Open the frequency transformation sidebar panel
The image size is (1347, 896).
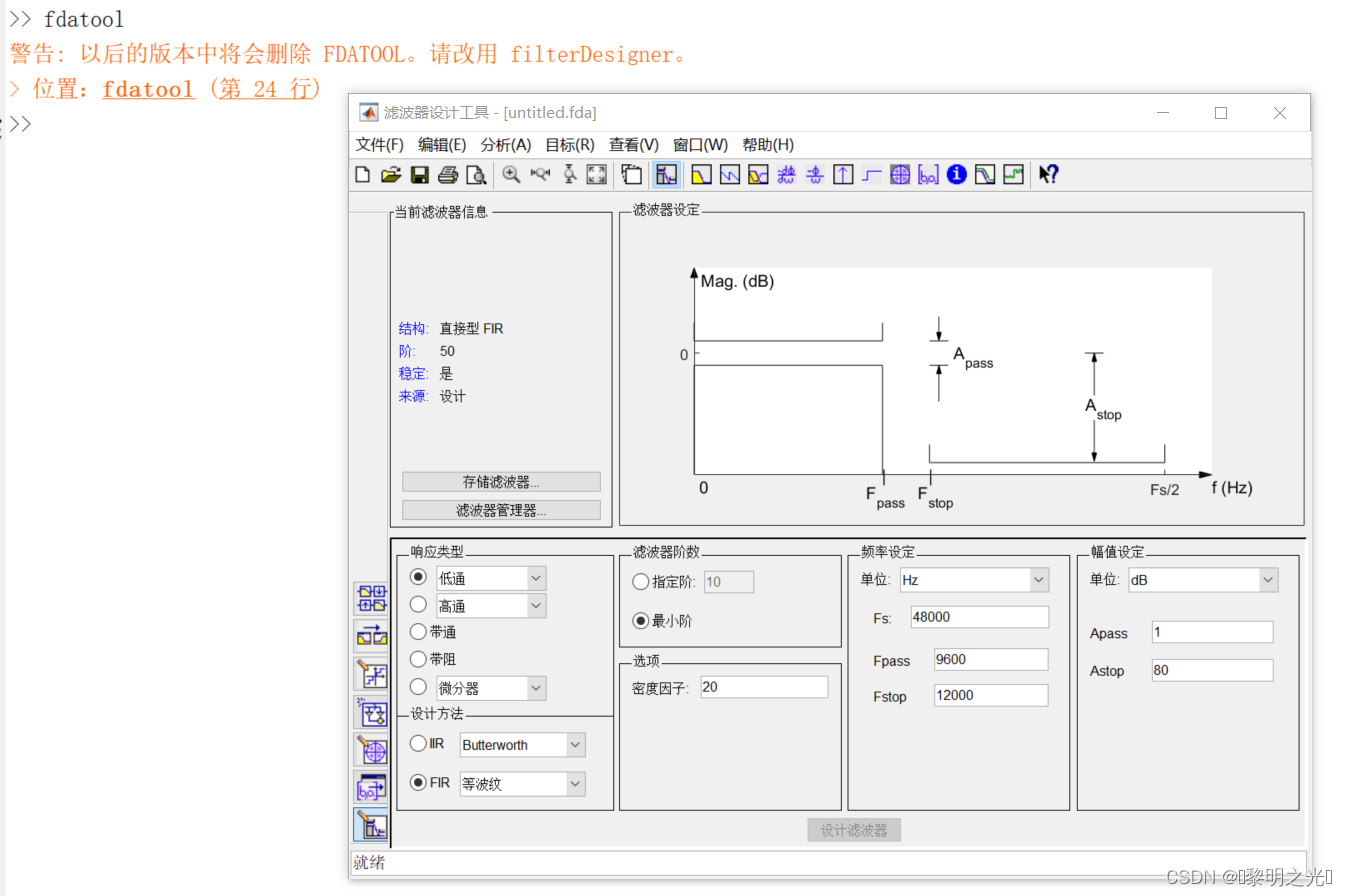pos(371,635)
